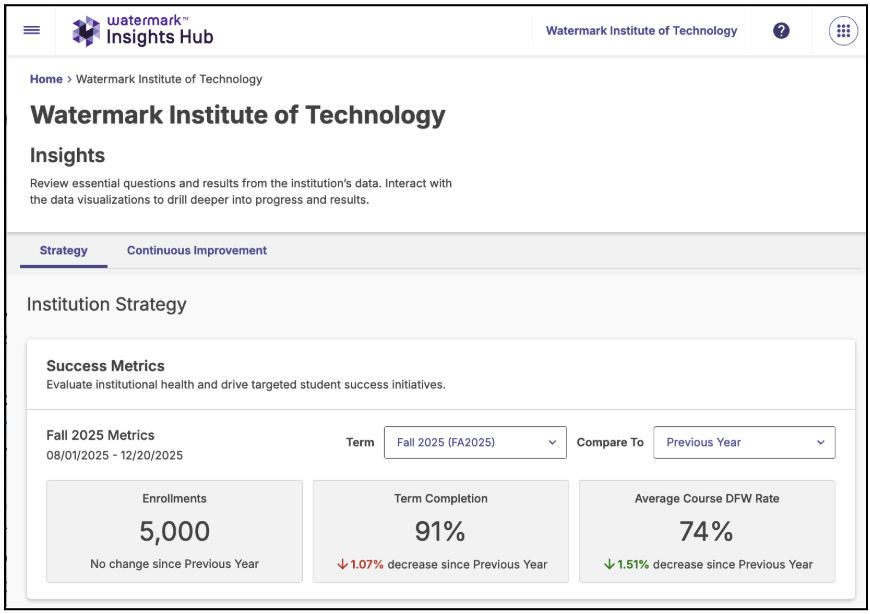Screen dimensions: 870x614
Task: Click the green 1.51% decrease indicator
Action: pos(626,565)
